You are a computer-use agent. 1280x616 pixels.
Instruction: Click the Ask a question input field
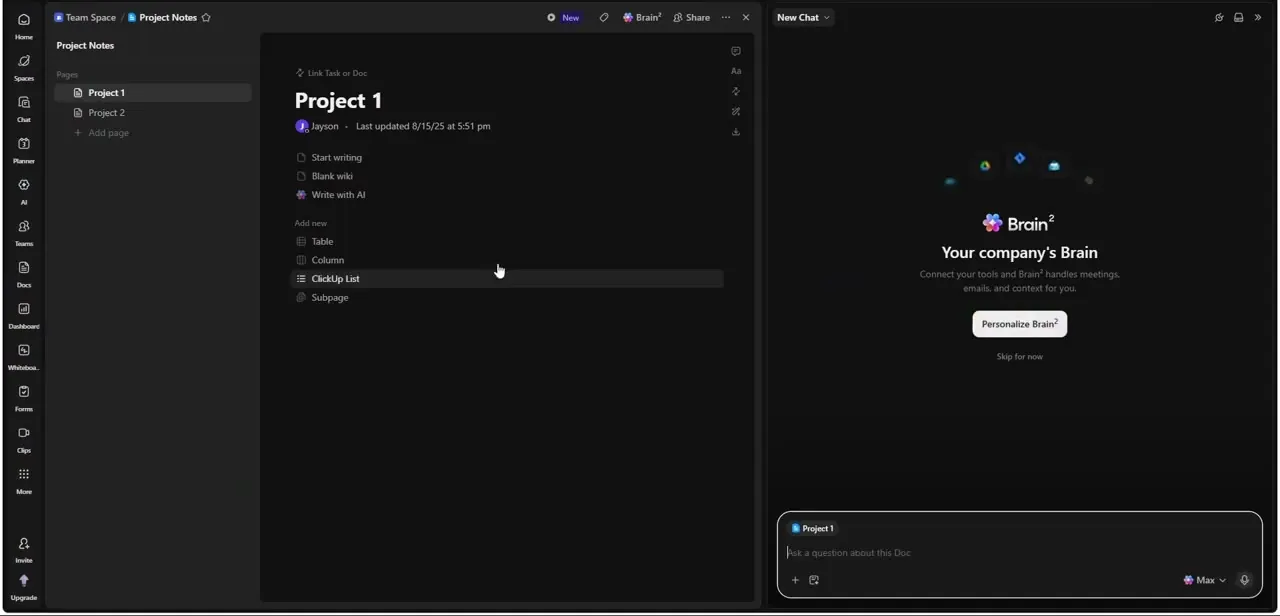coord(1019,552)
